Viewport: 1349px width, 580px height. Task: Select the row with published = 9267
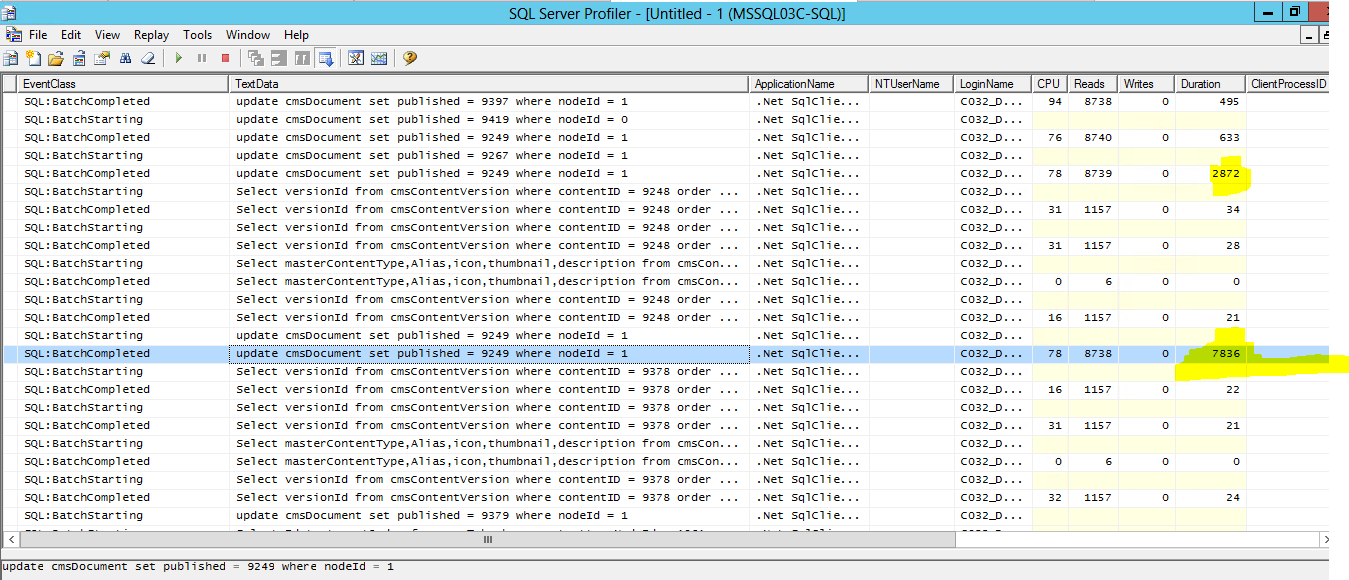[665, 155]
